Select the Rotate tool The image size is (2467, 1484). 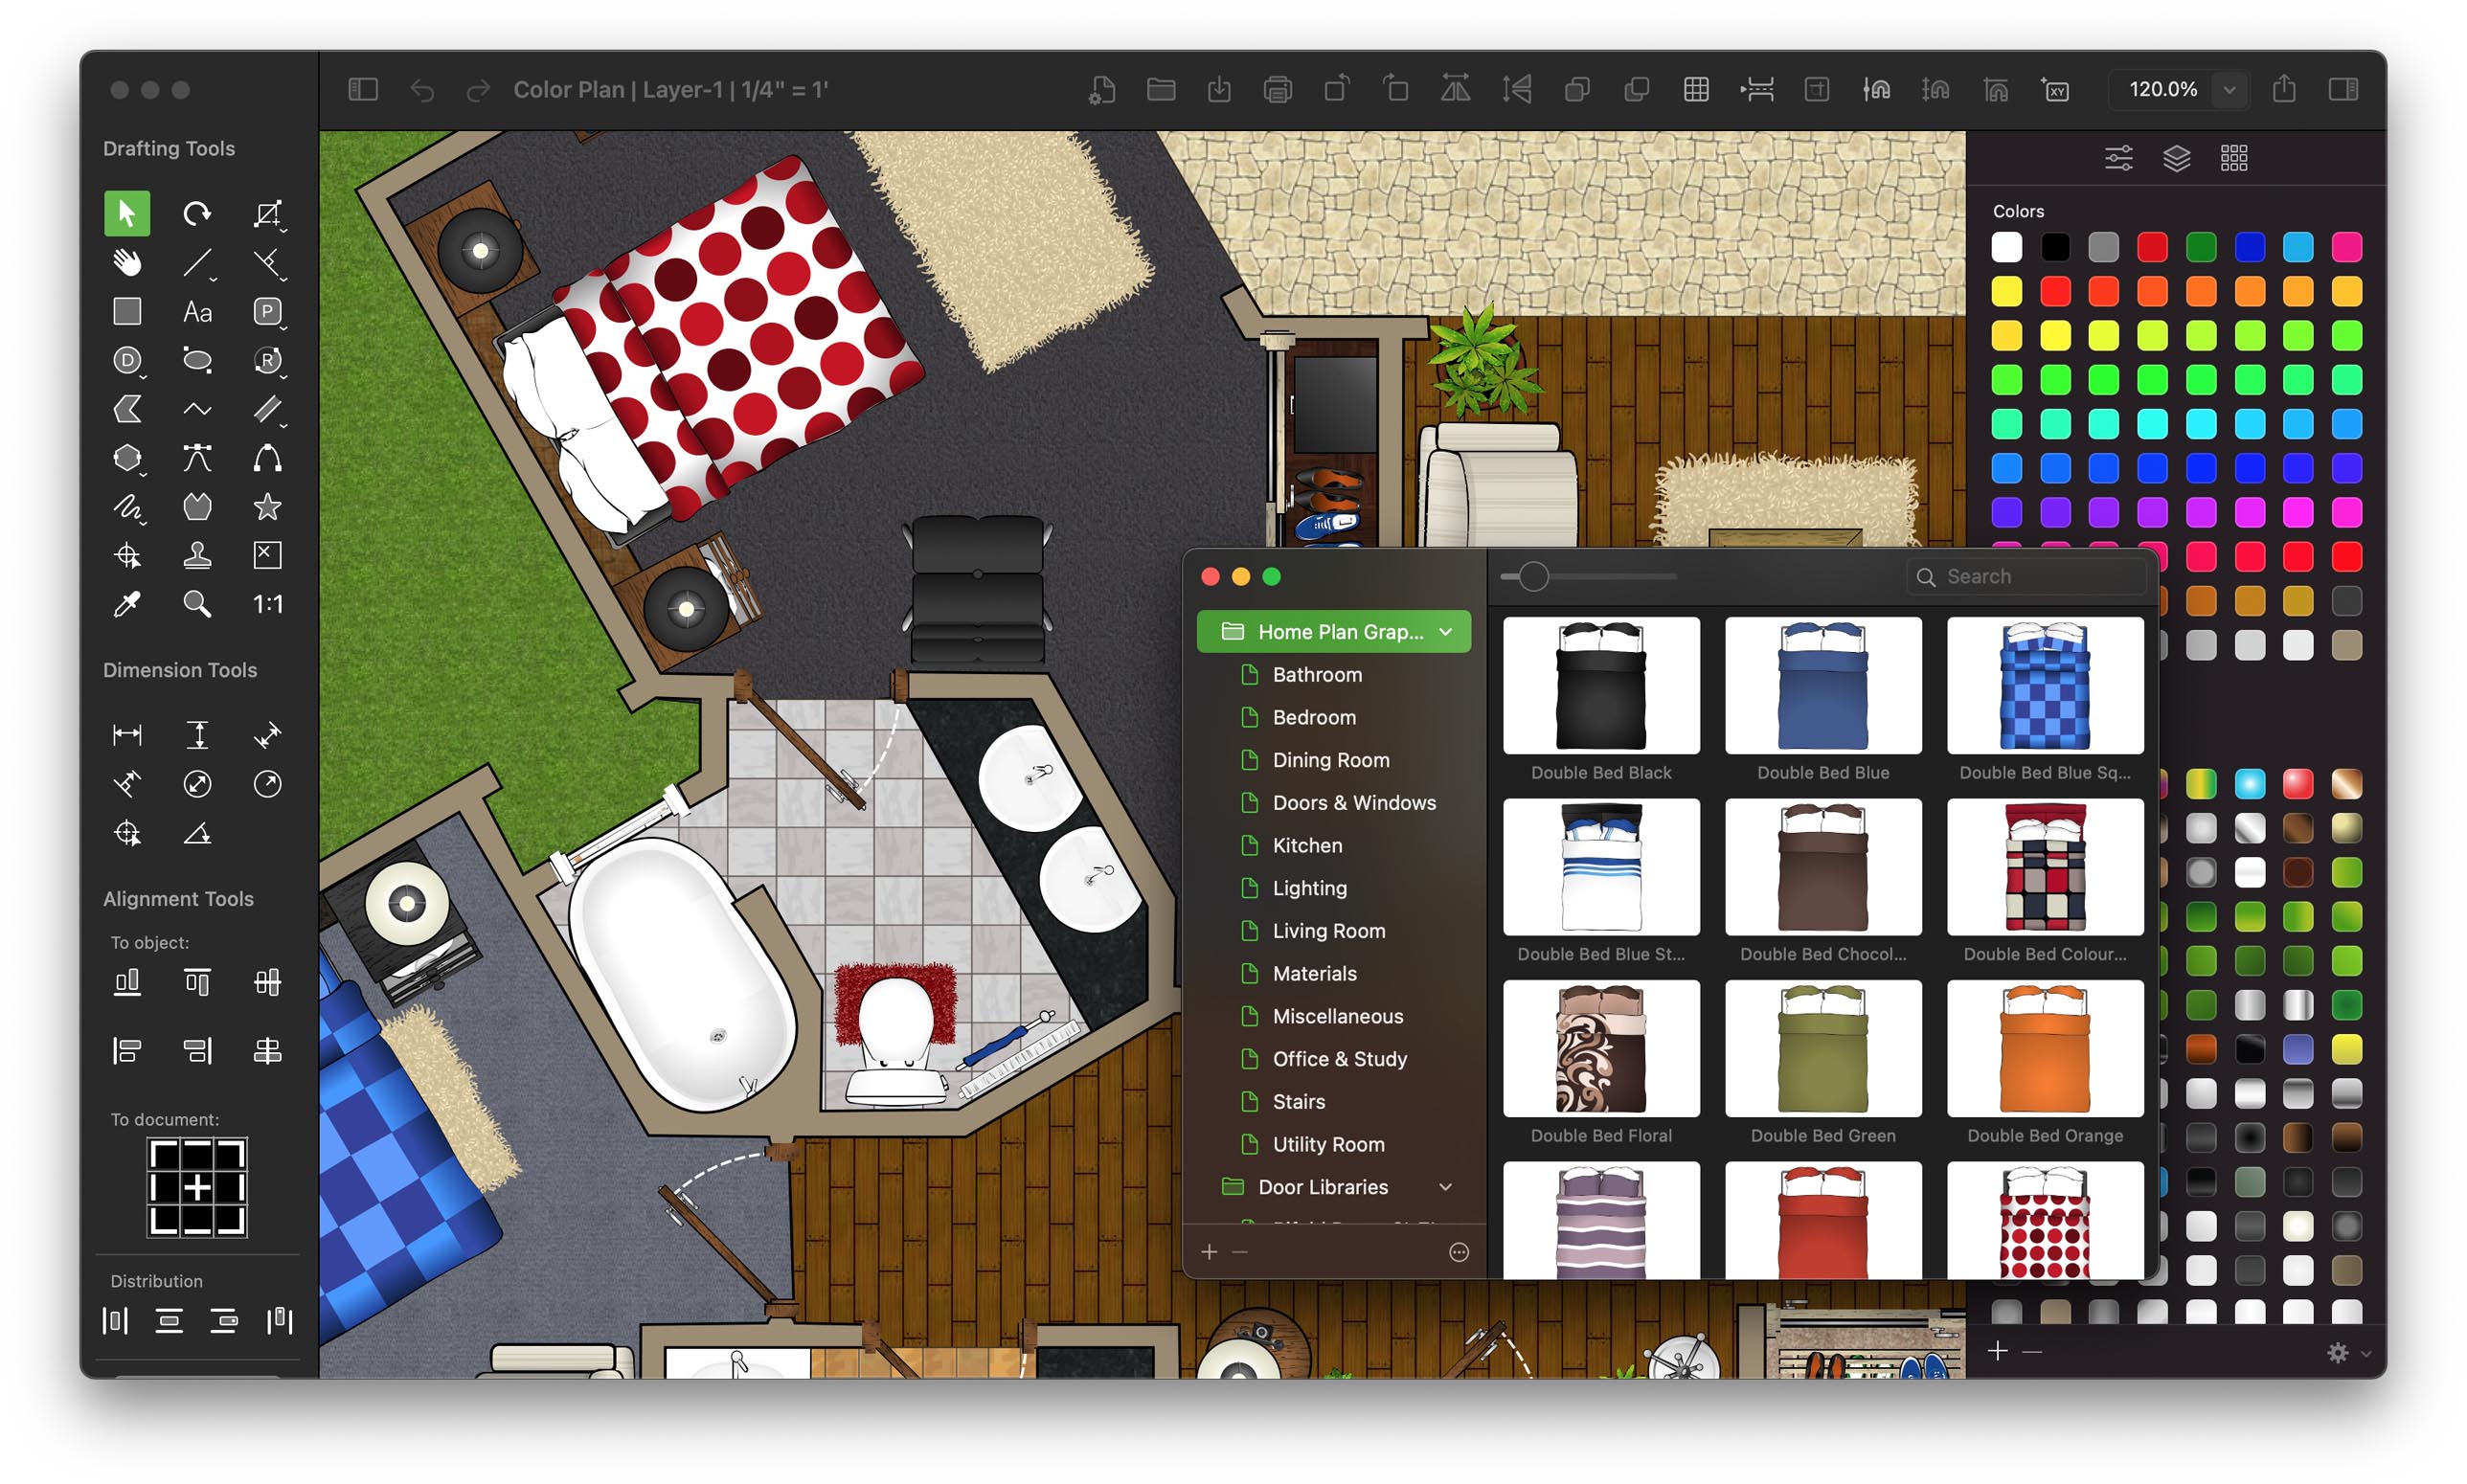tap(199, 215)
